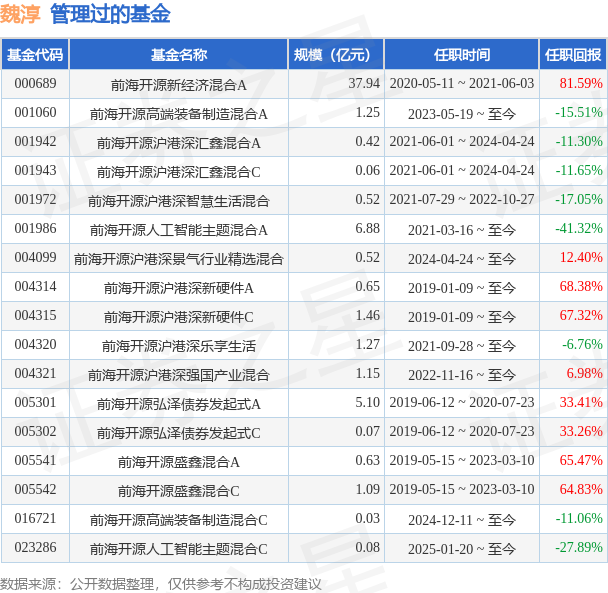
Task: Select fund name 前海开源弘泽债券发起式A
Action: 179,404
